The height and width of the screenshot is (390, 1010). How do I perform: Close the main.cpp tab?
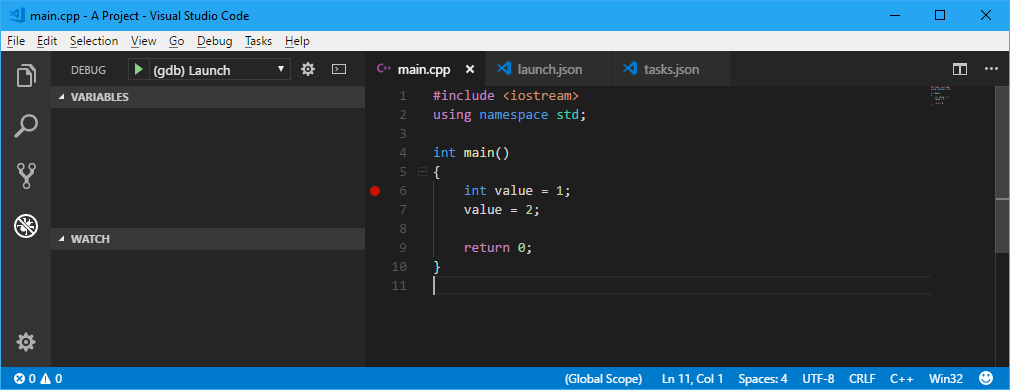(x=470, y=70)
